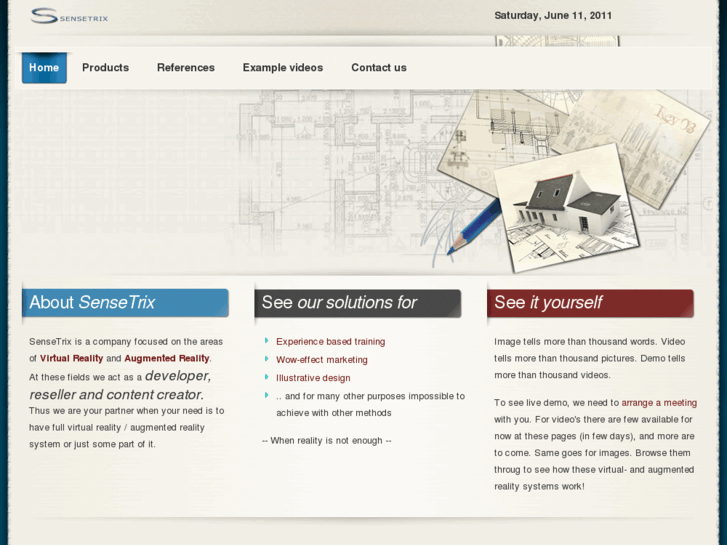Click the text '-- When reality is not enough --'
The image size is (727, 545).
327,441
